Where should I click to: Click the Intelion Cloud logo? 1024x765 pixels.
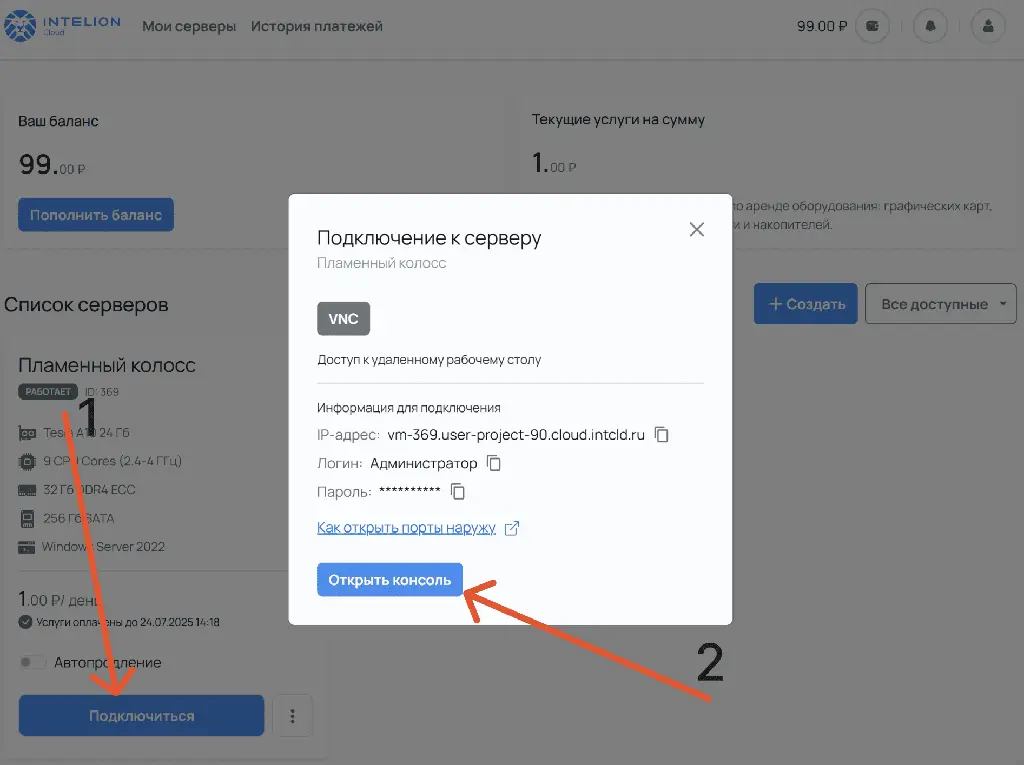pos(62,26)
